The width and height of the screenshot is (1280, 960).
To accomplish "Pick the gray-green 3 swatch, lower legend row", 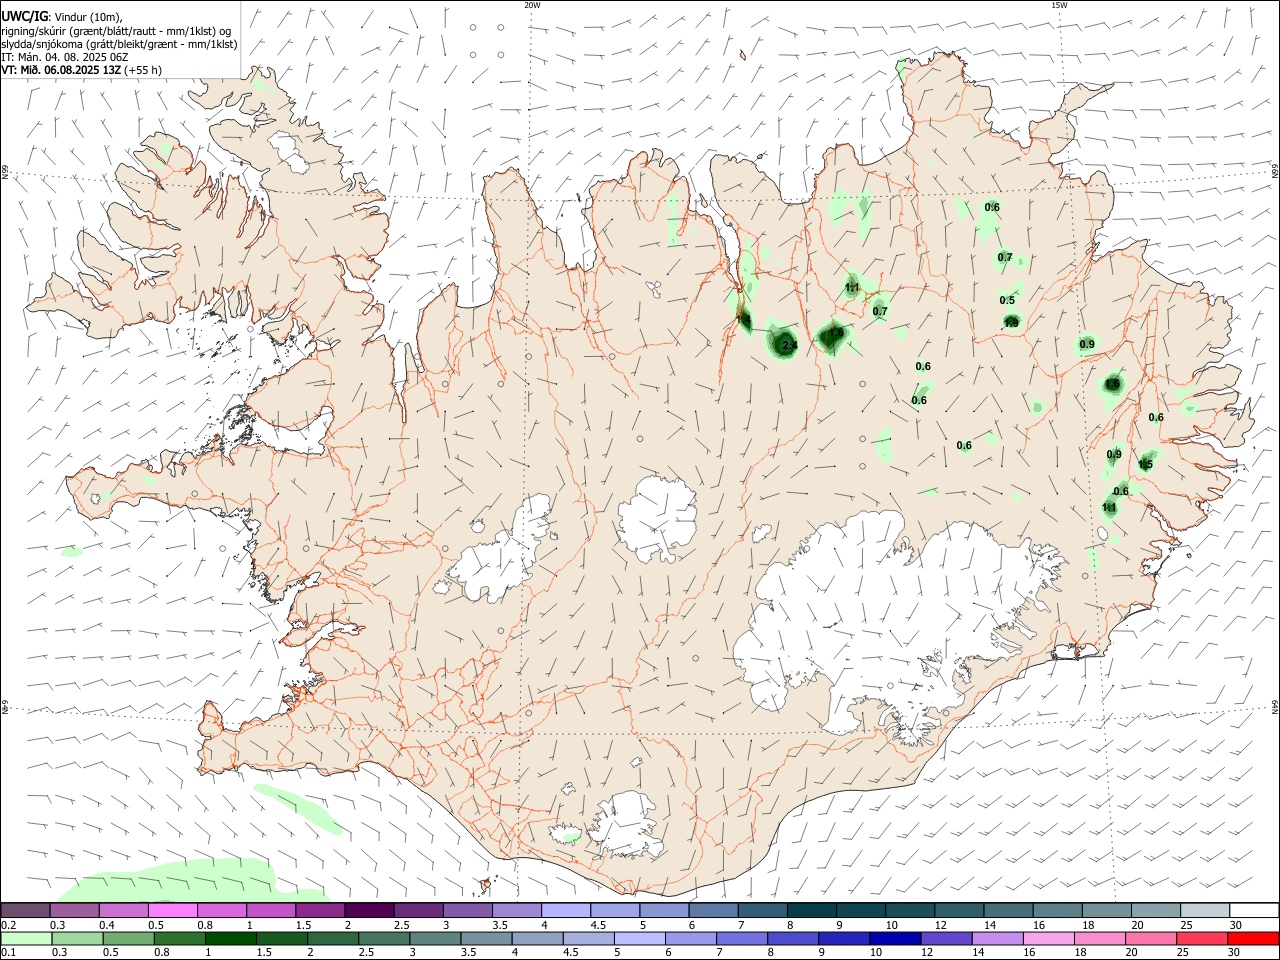I will click(436, 939).
